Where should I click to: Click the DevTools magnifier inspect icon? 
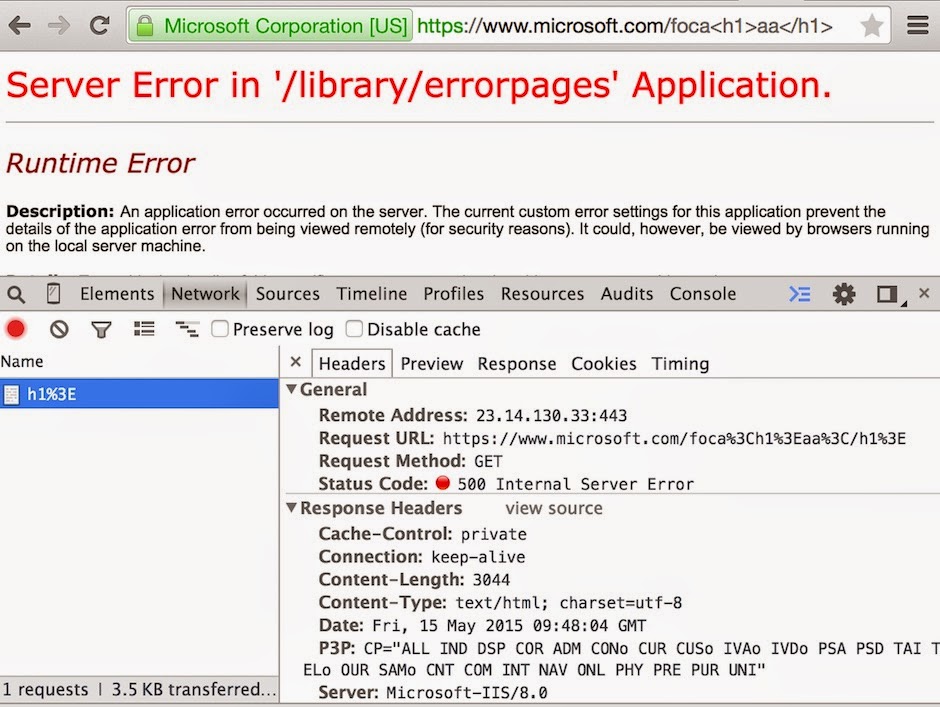[16, 294]
